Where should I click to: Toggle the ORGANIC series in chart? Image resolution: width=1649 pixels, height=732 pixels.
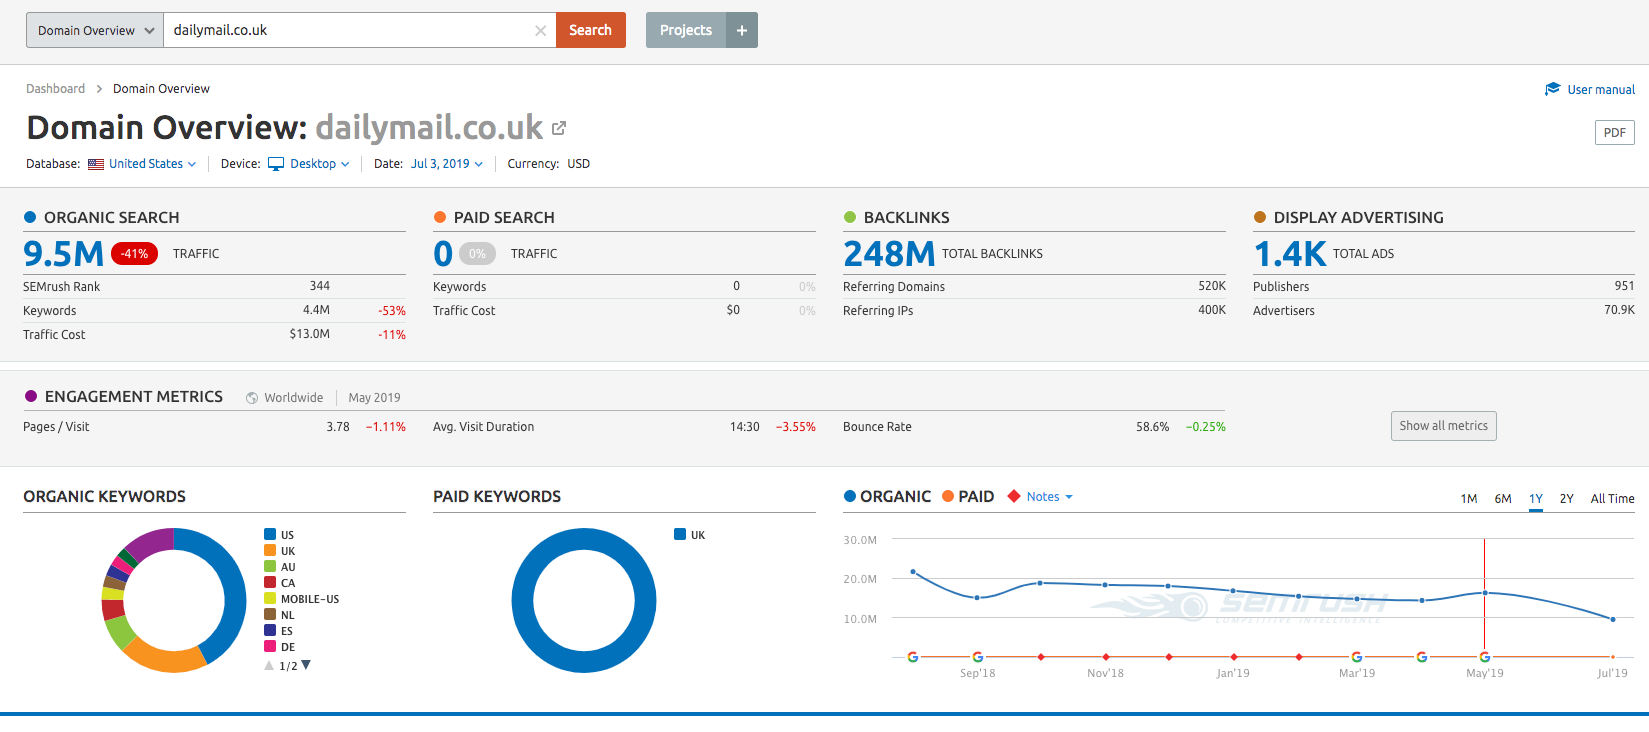click(x=887, y=496)
